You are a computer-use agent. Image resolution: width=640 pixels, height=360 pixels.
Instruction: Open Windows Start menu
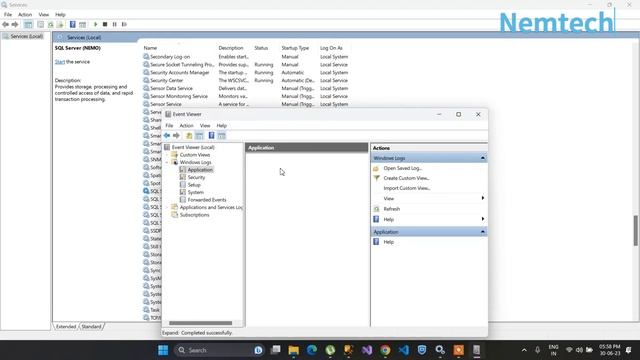(163, 350)
